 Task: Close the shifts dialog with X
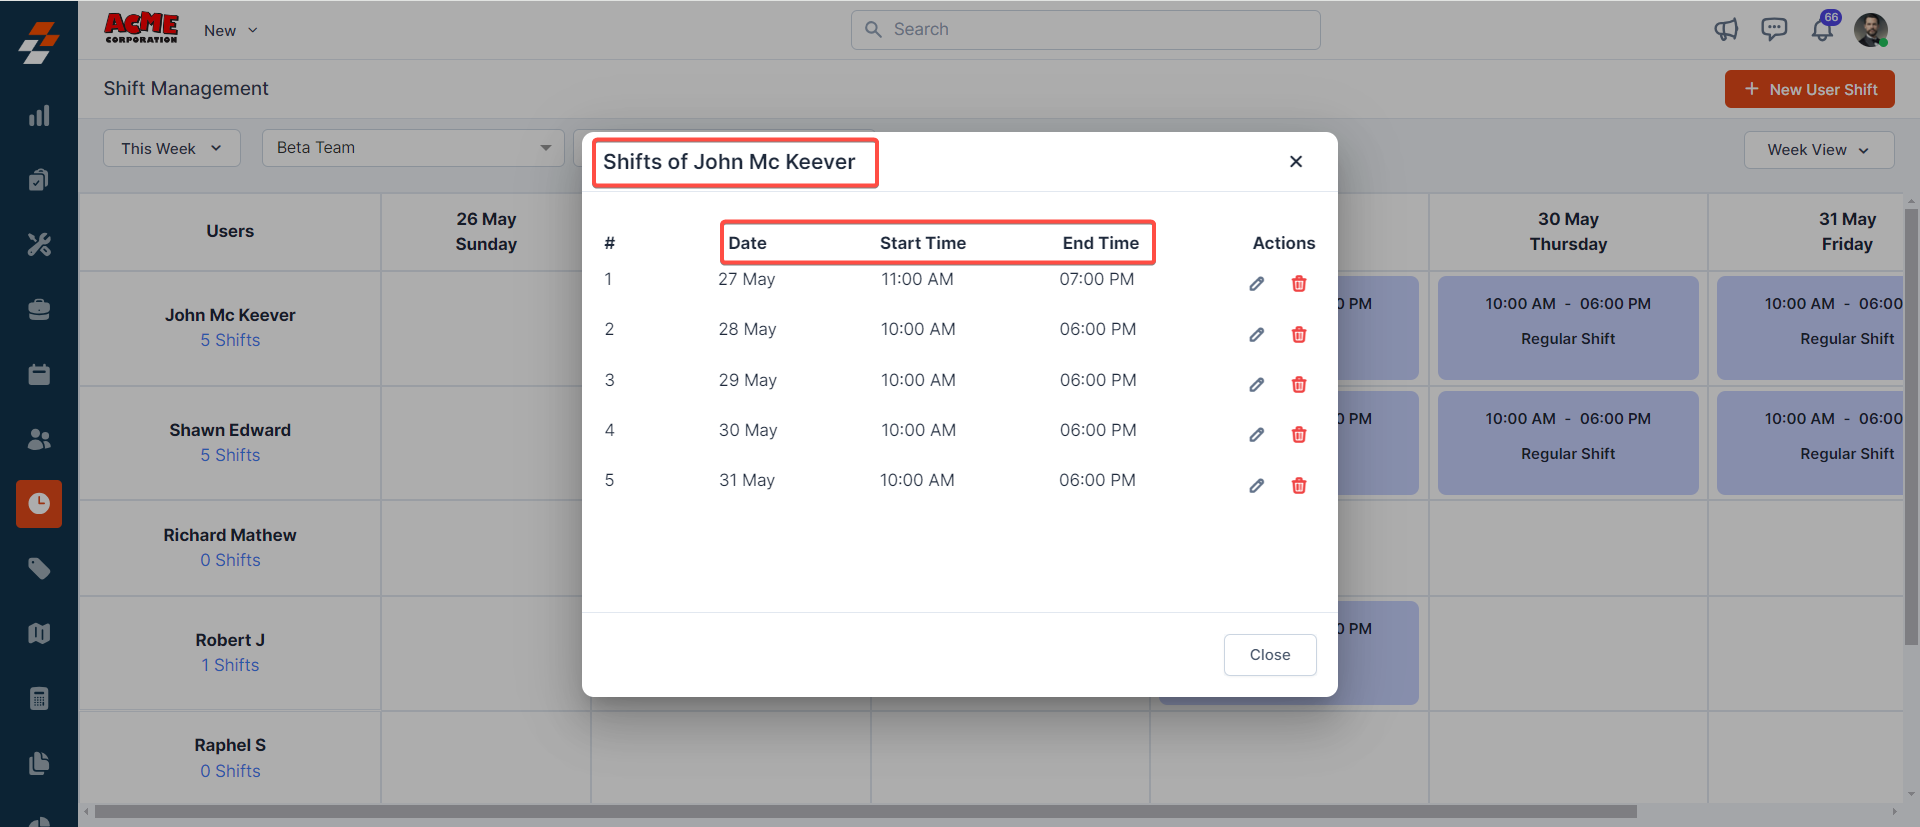pyautogui.click(x=1296, y=162)
